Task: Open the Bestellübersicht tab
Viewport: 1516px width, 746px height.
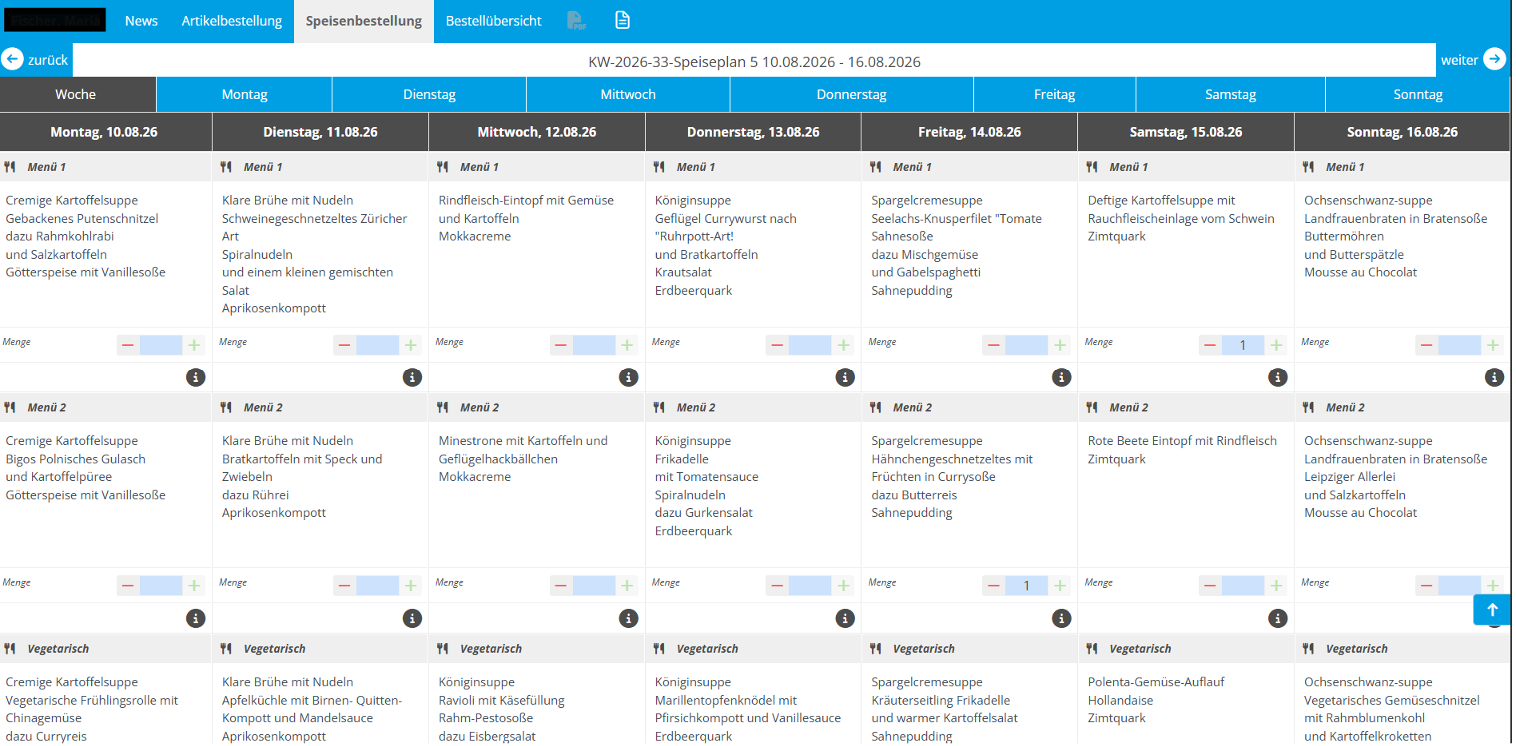Action: (494, 21)
